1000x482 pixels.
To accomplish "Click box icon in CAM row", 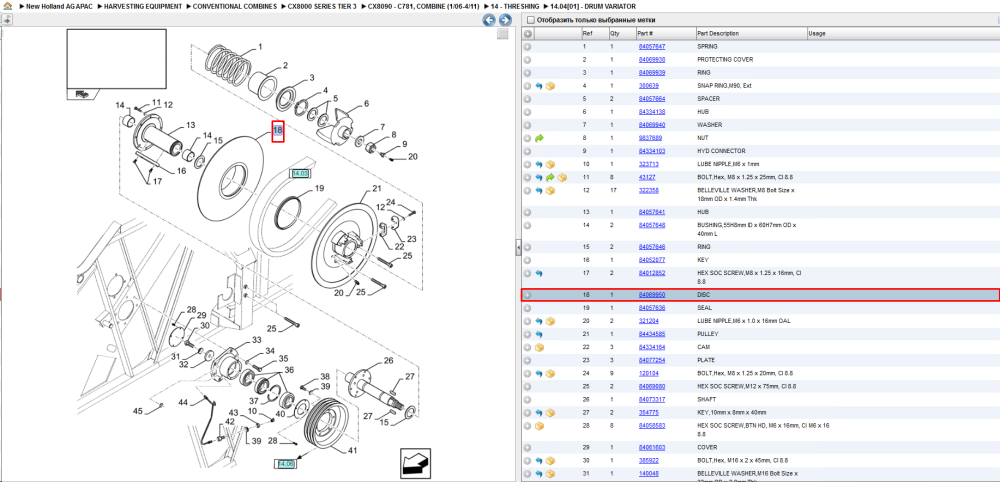I will click(539, 347).
